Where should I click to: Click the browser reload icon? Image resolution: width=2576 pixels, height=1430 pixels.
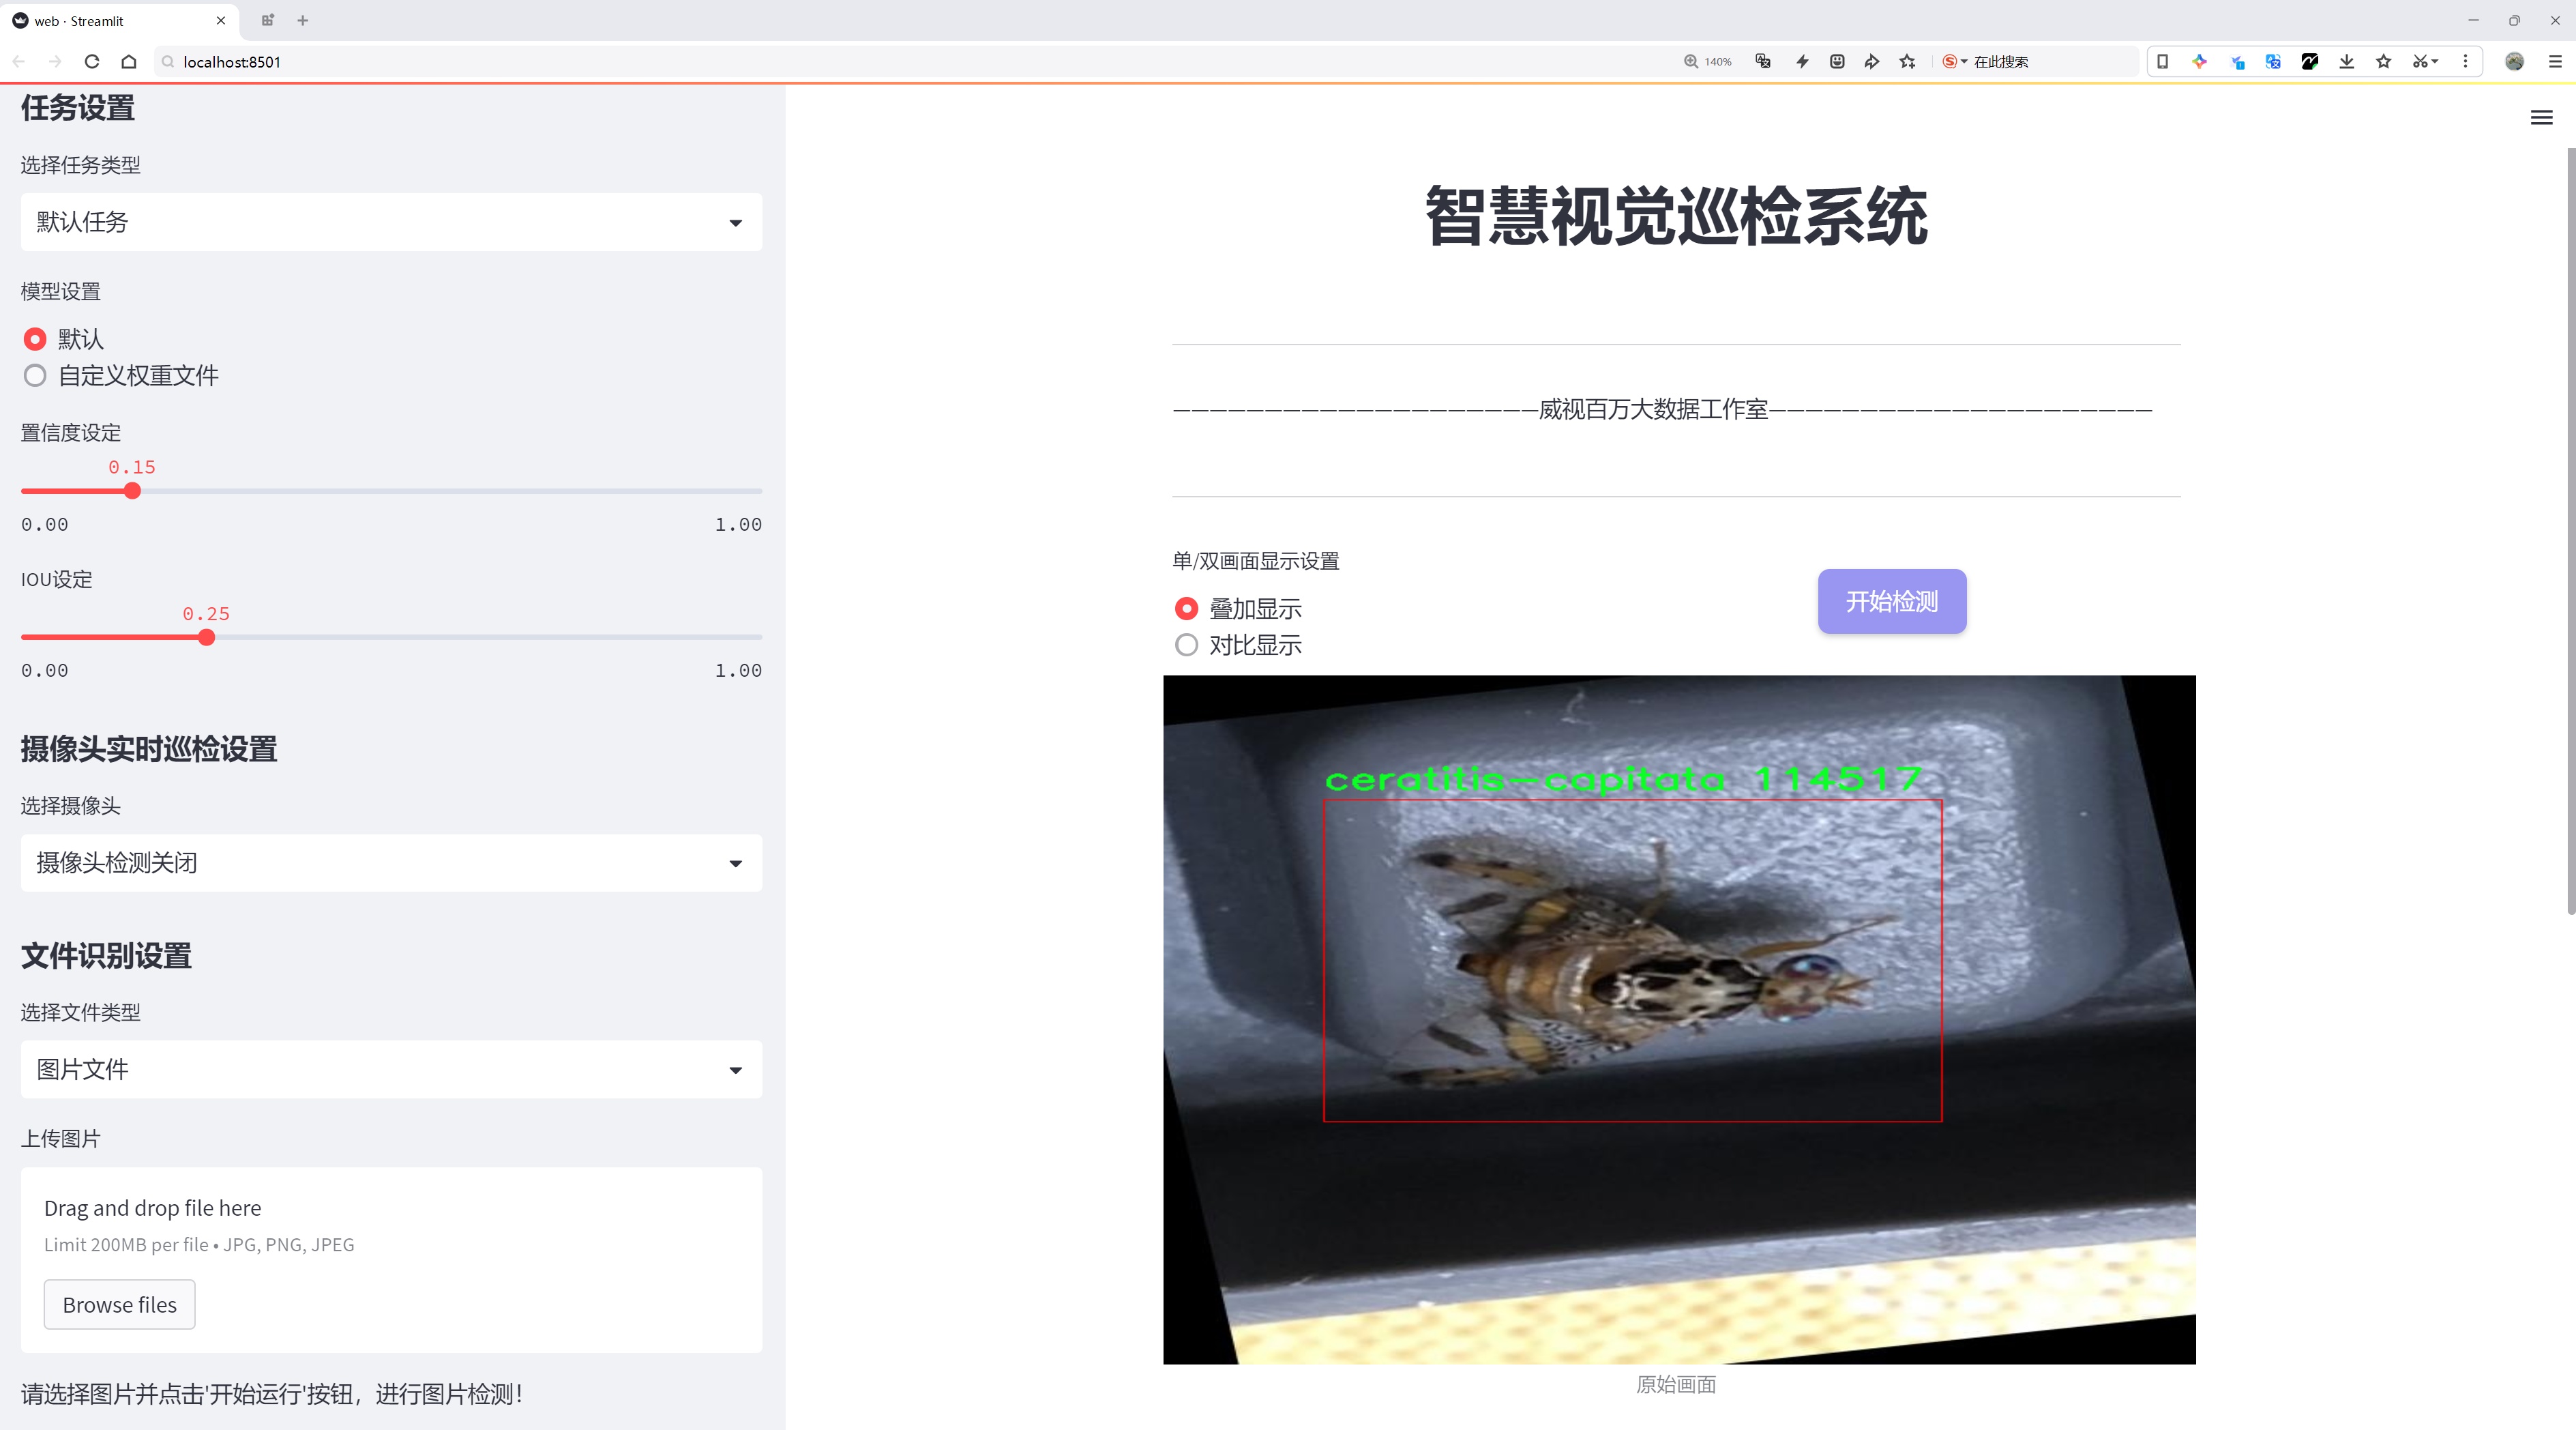click(92, 62)
